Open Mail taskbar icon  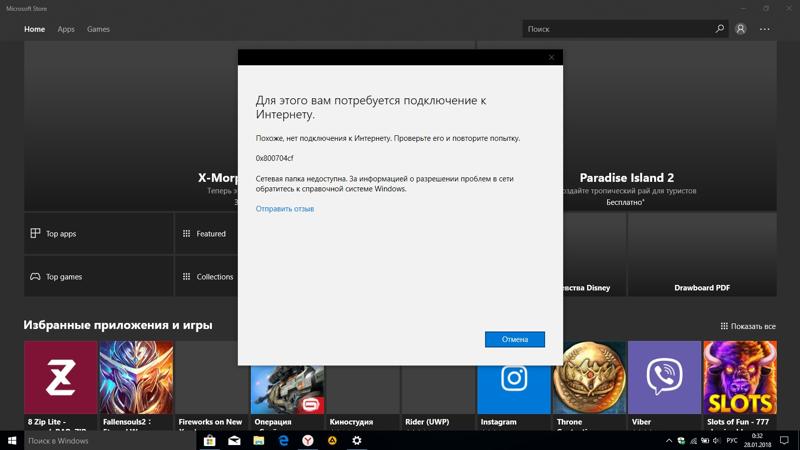click(x=234, y=440)
